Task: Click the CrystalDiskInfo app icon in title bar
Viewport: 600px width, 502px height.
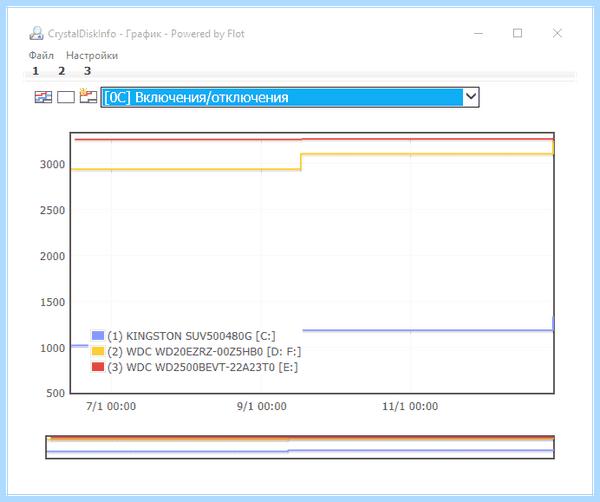Action: click(36, 34)
